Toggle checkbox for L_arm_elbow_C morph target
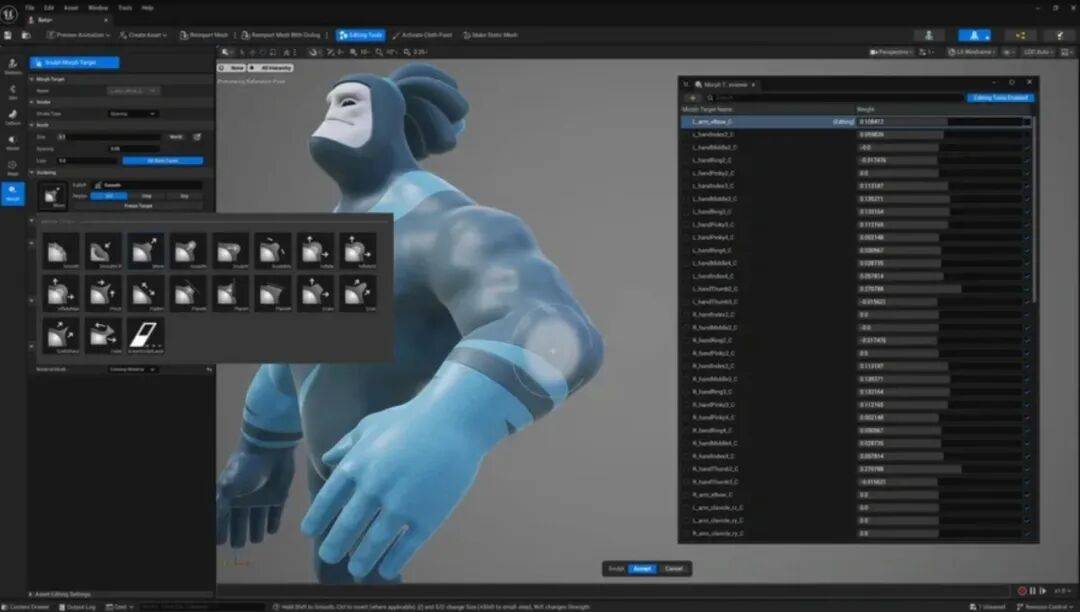 coord(1027,121)
